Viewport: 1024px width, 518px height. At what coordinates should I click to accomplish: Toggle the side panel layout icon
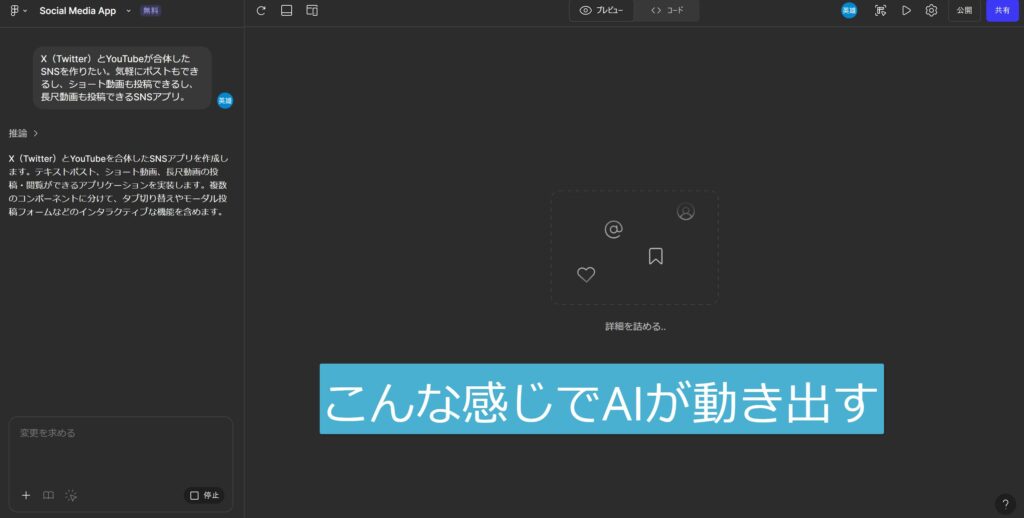[312, 11]
